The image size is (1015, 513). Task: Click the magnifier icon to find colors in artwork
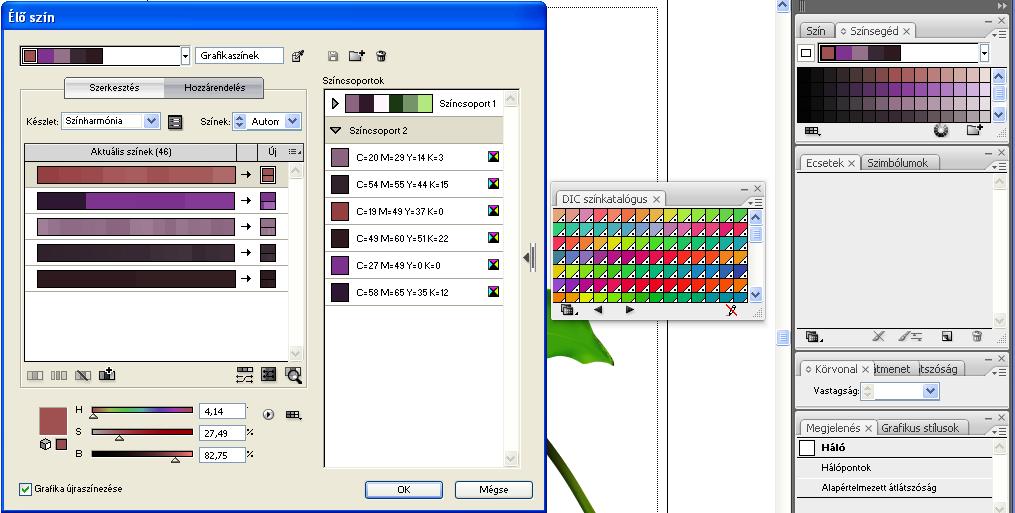point(293,375)
